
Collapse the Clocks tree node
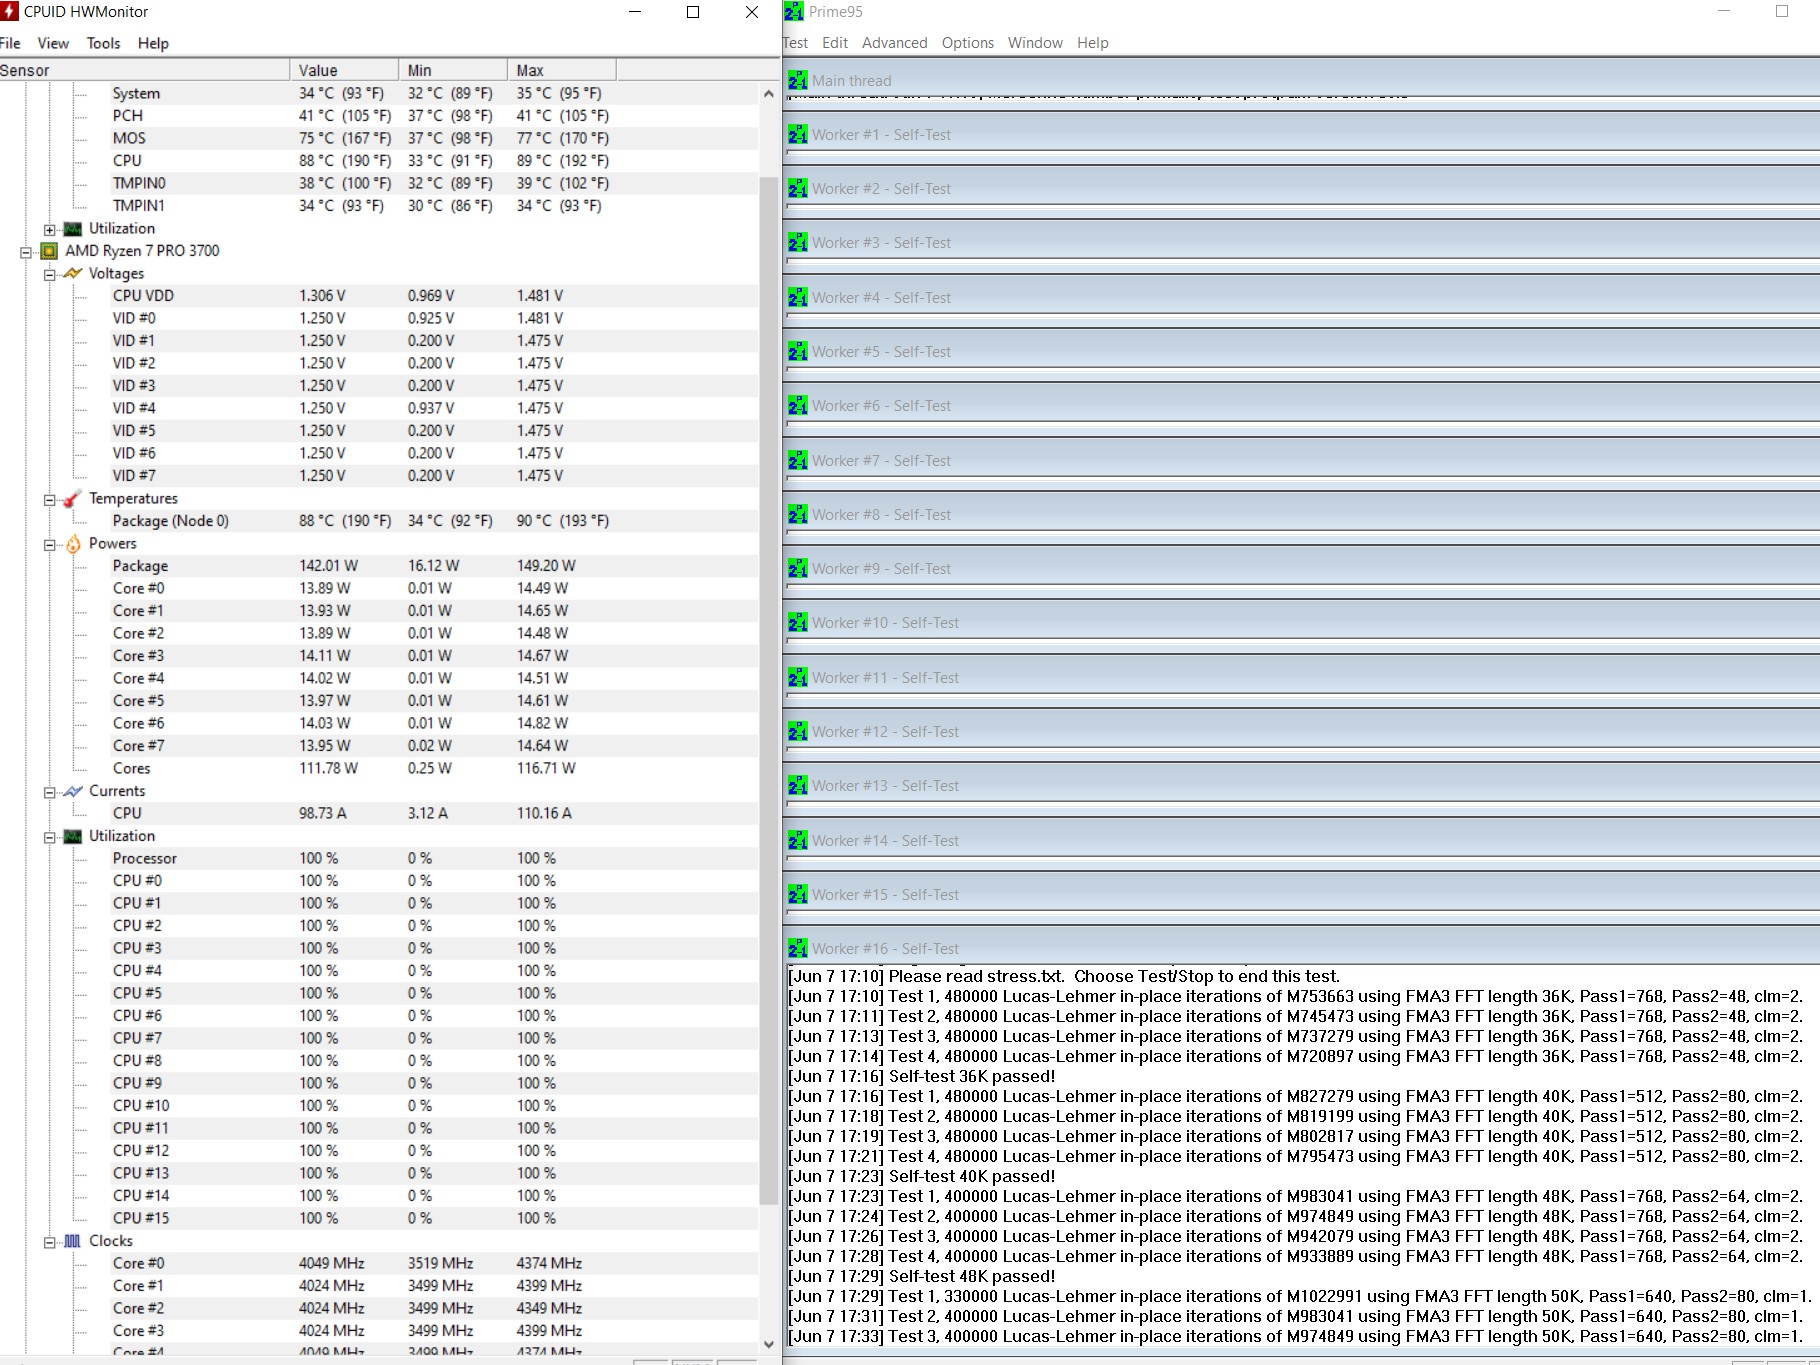click(x=49, y=1242)
